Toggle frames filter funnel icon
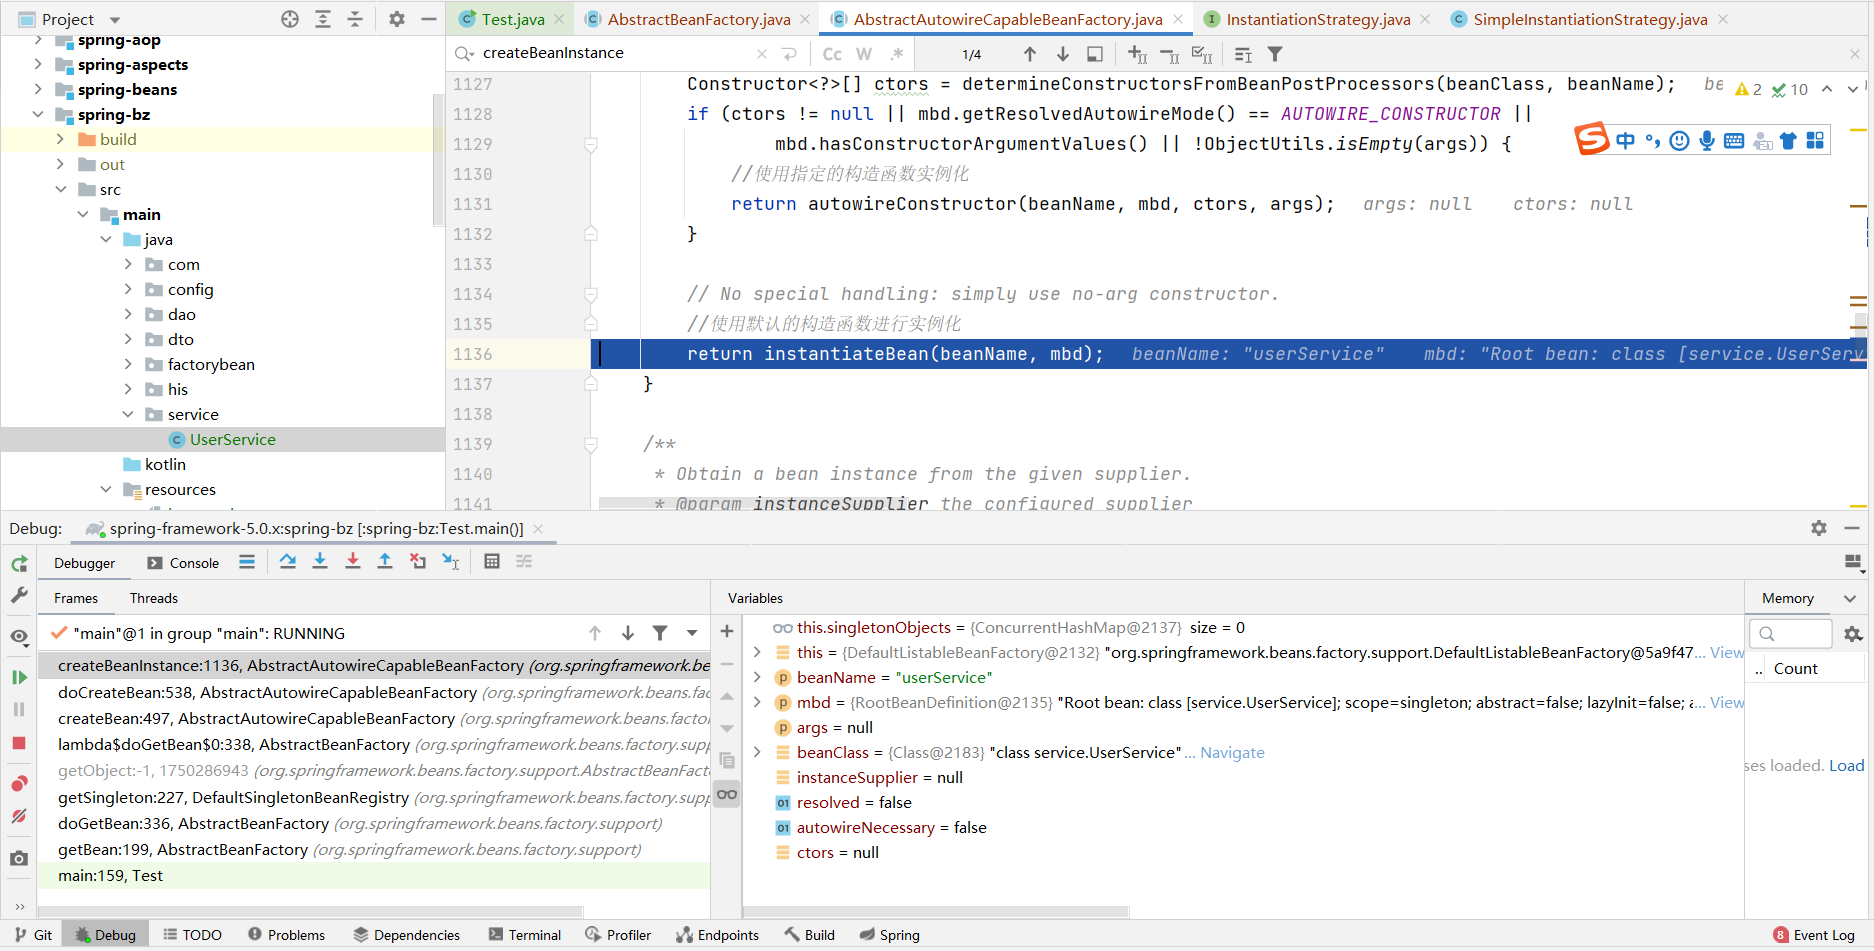The image size is (1874, 951). coord(660,633)
